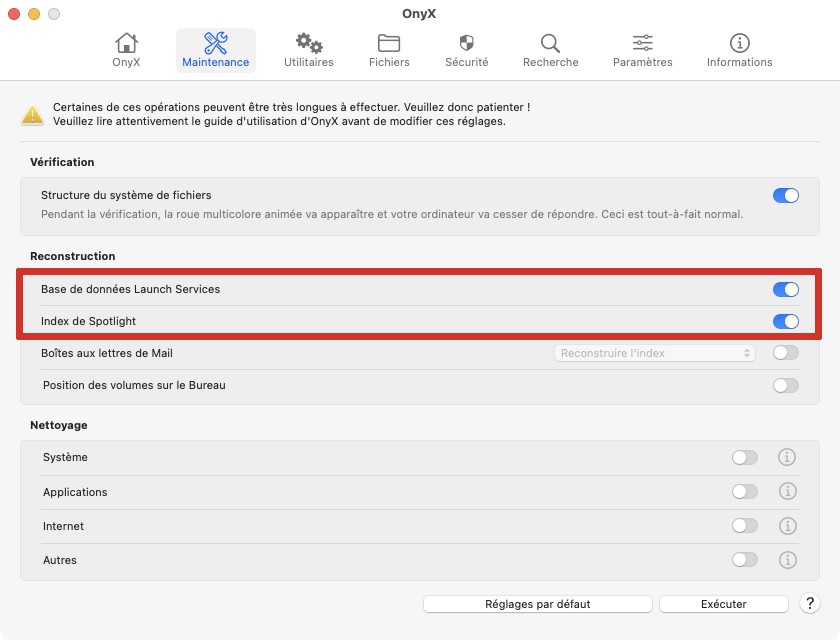
Task: Enable Position des volumes sur le Bureau
Action: click(x=785, y=385)
